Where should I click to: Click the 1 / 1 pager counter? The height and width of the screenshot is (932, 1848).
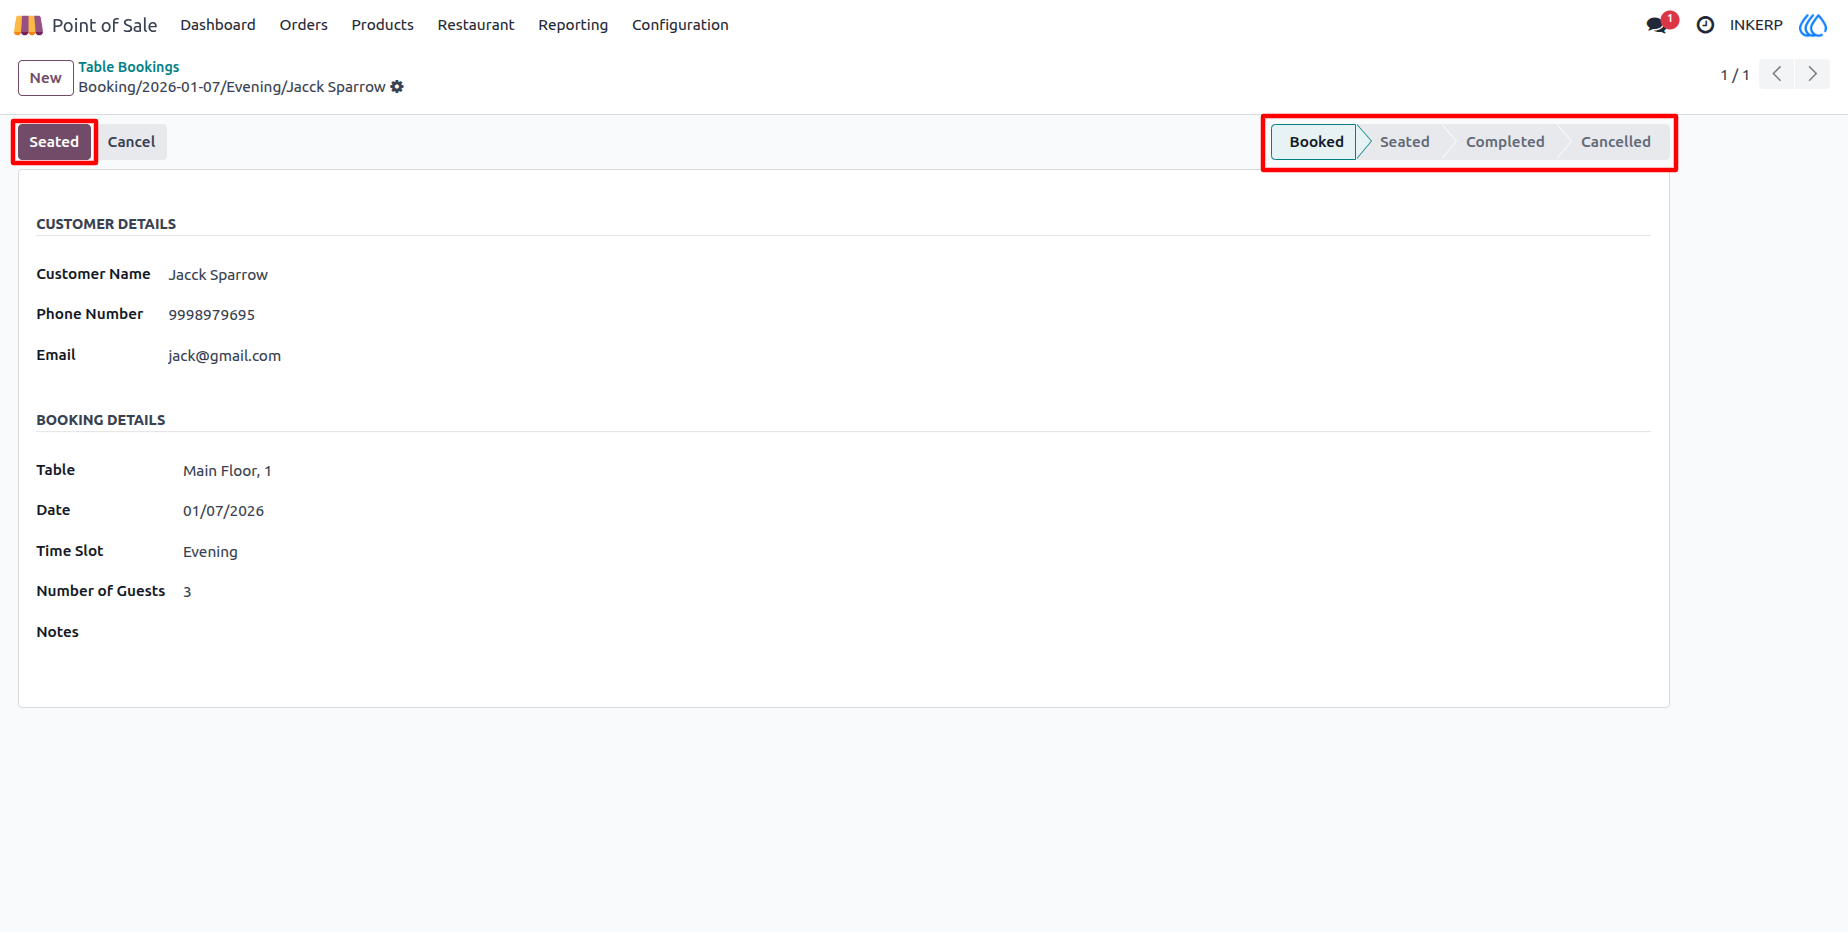coord(1735,75)
